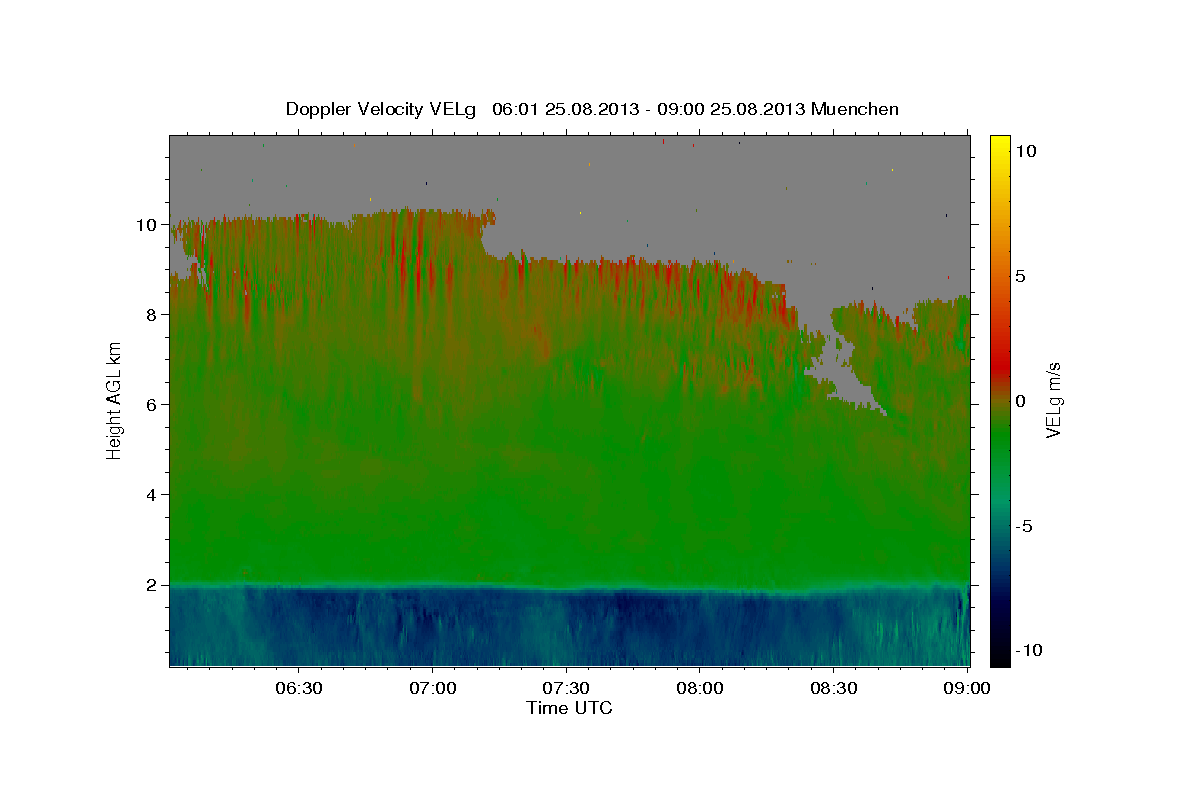Click the 06:30 time tick label
1200x800 pixels.
(298, 689)
